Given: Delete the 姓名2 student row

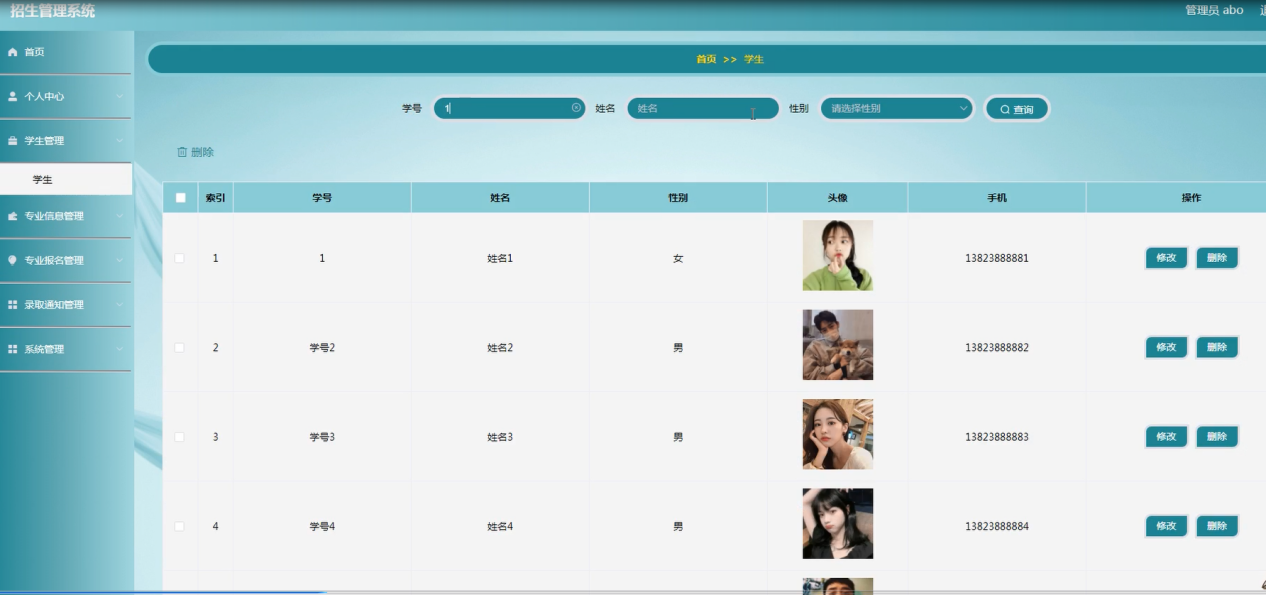Looking at the screenshot, I should coord(1217,347).
